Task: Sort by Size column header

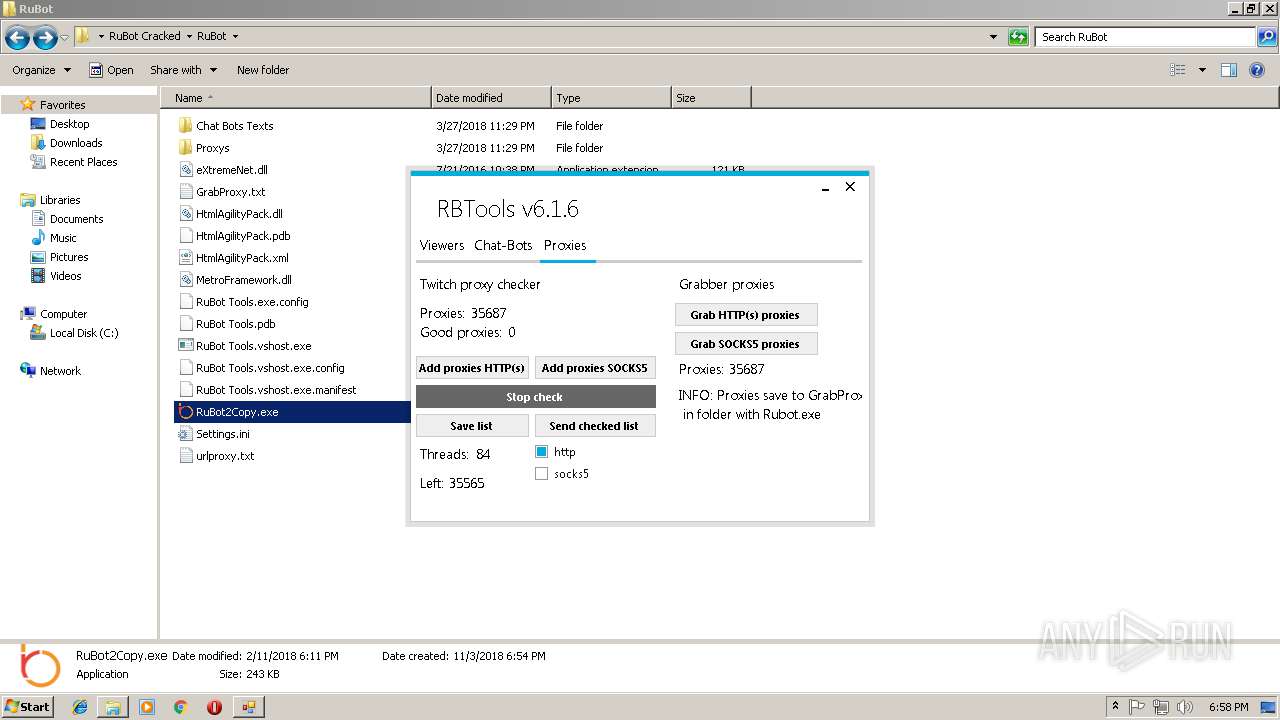Action: [x=711, y=98]
